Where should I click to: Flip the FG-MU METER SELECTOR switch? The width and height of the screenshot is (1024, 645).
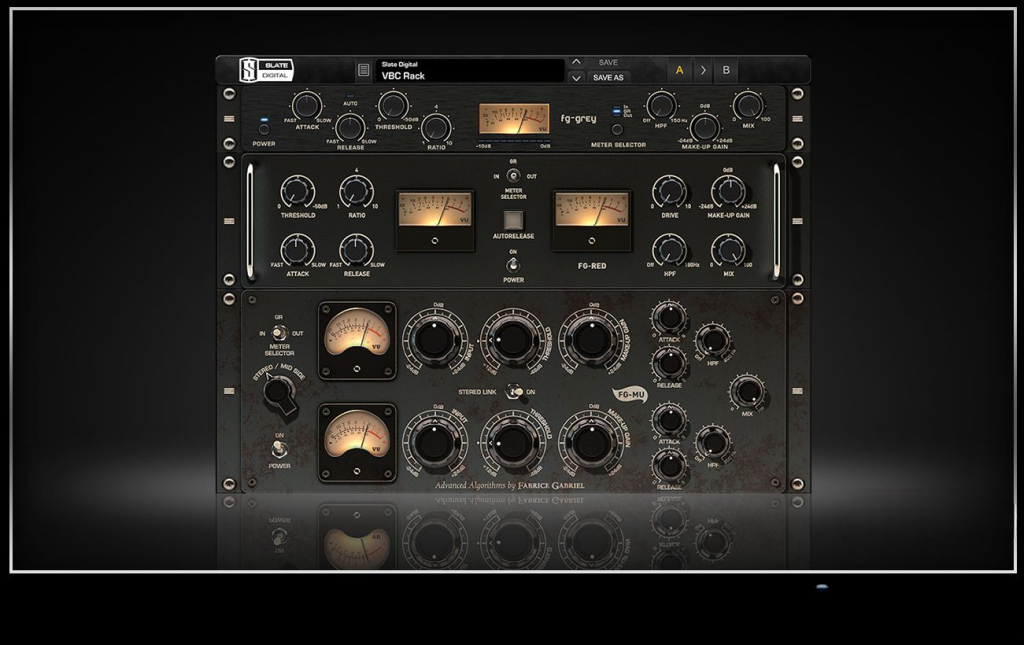[280, 333]
